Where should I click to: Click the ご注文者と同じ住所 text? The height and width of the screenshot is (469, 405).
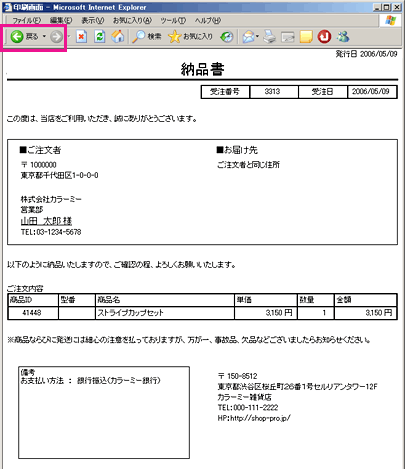[248, 165]
